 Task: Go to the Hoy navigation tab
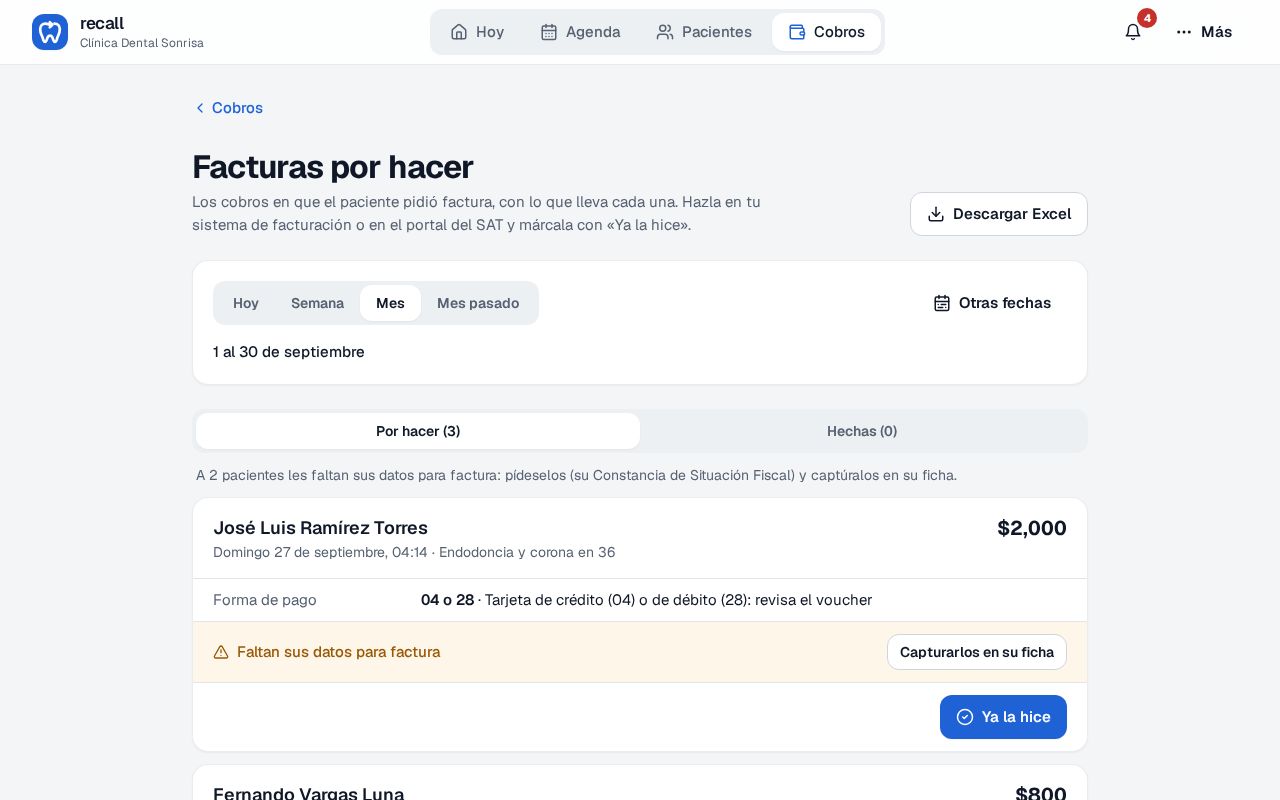tap(477, 32)
